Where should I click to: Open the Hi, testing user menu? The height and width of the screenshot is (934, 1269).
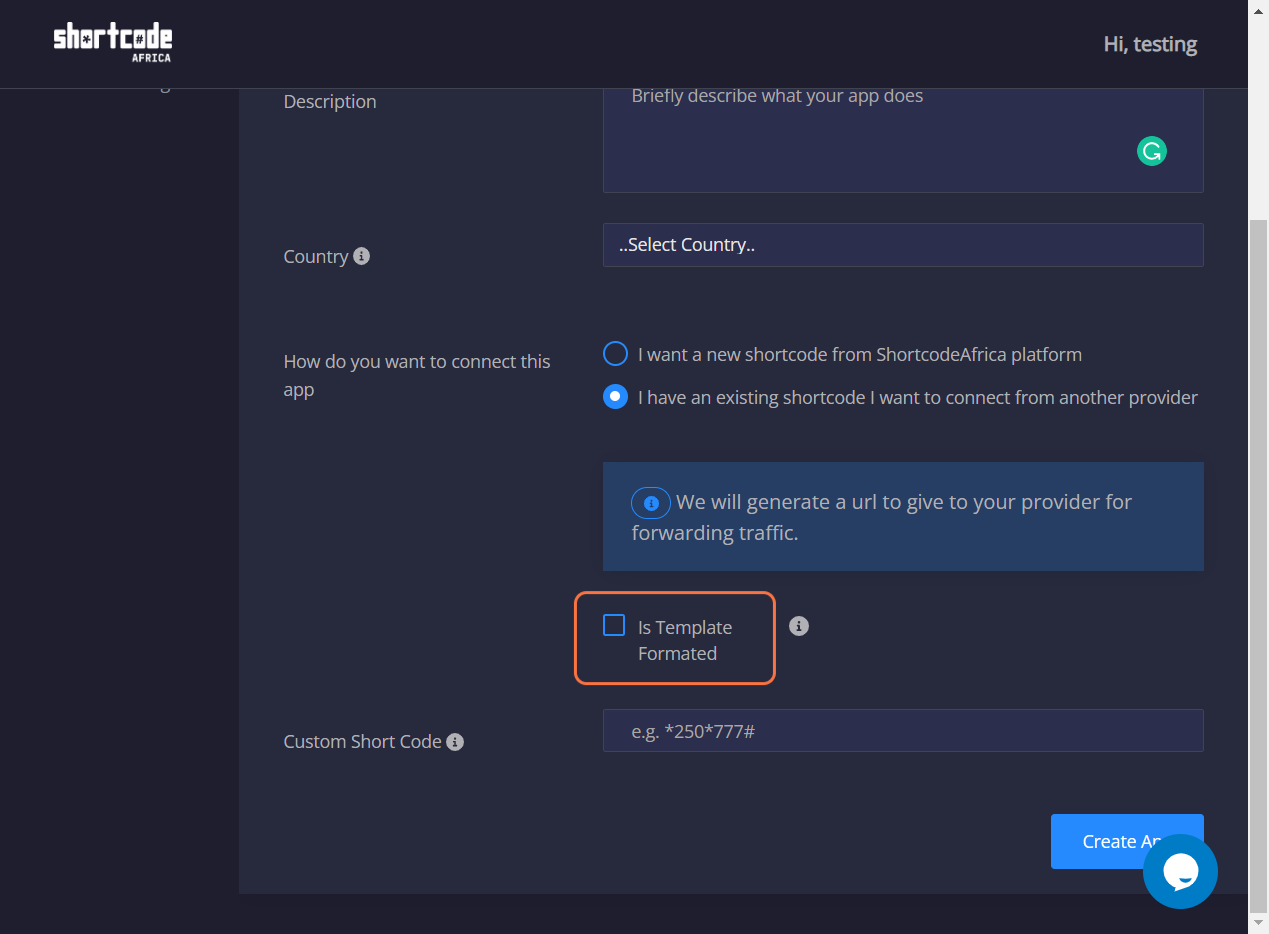tap(1150, 44)
